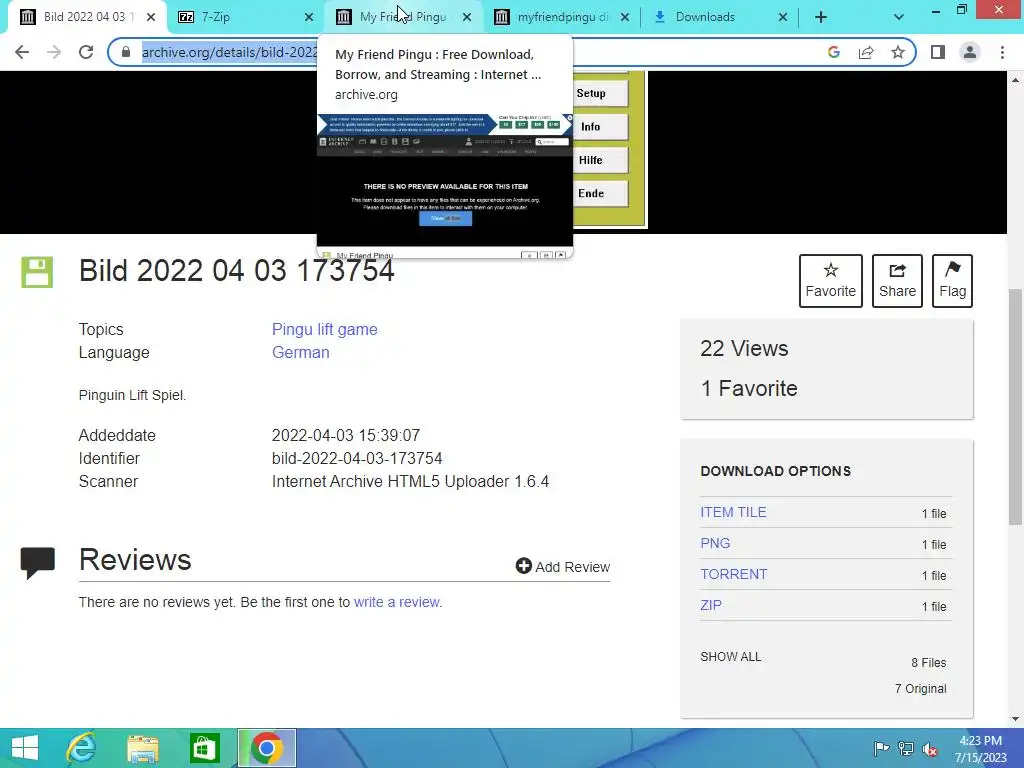1024x768 pixels.
Task: Click the Ende button in the game preview
Action: (x=598, y=193)
